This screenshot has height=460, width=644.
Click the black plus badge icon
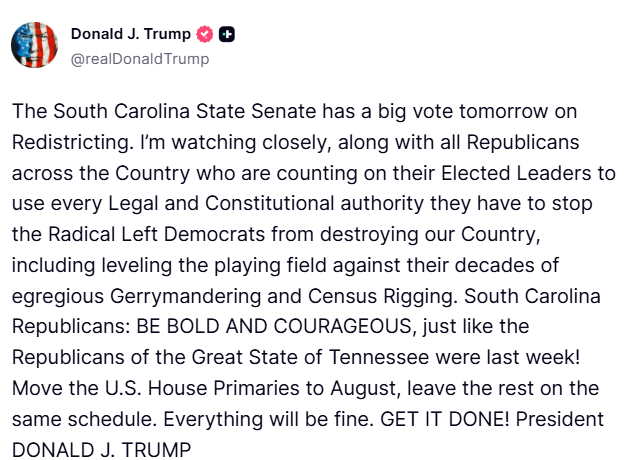coord(226,34)
